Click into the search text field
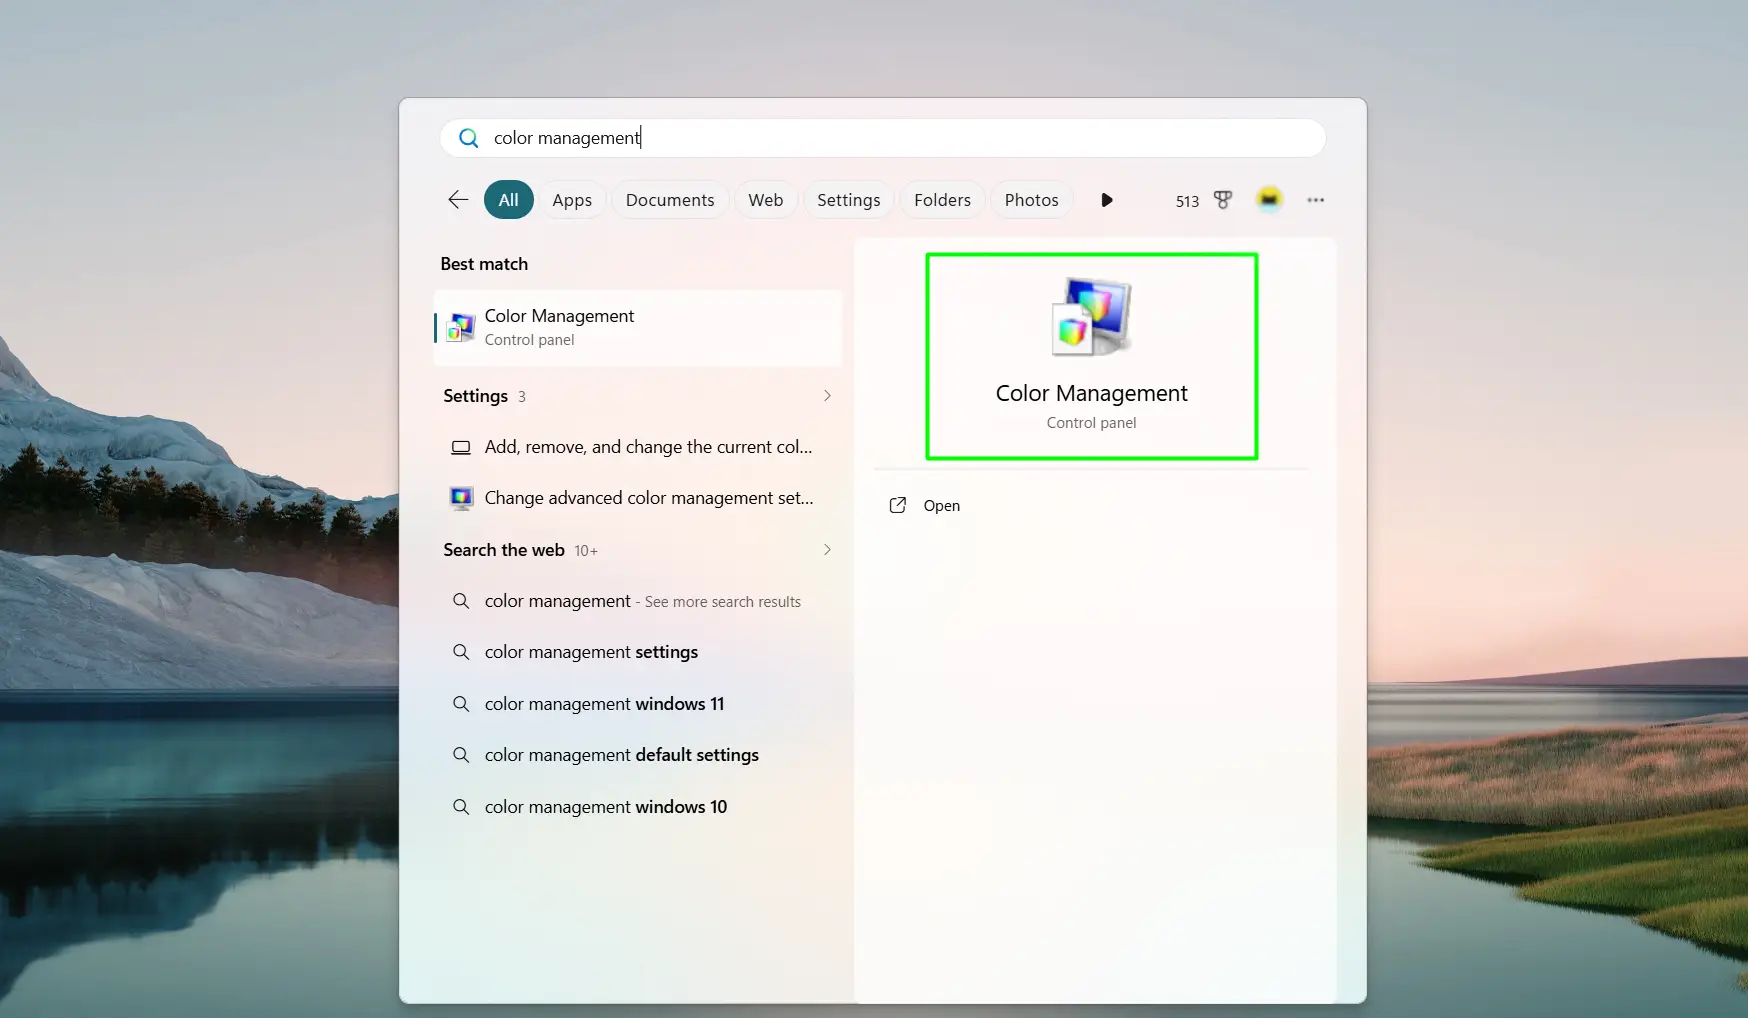This screenshot has height=1018, width=1748. point(883,138)
